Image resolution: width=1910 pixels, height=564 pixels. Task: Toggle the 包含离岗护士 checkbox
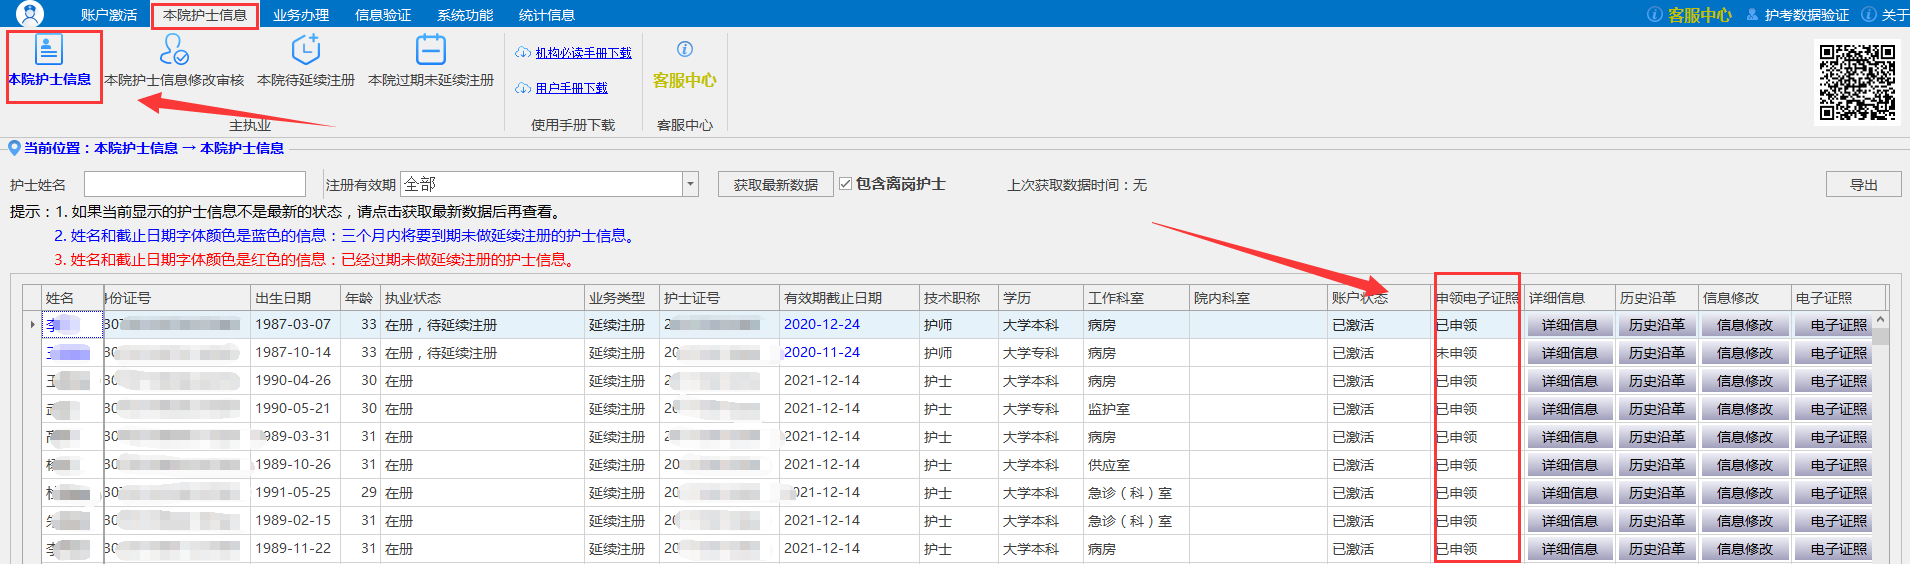pos(846,184)
